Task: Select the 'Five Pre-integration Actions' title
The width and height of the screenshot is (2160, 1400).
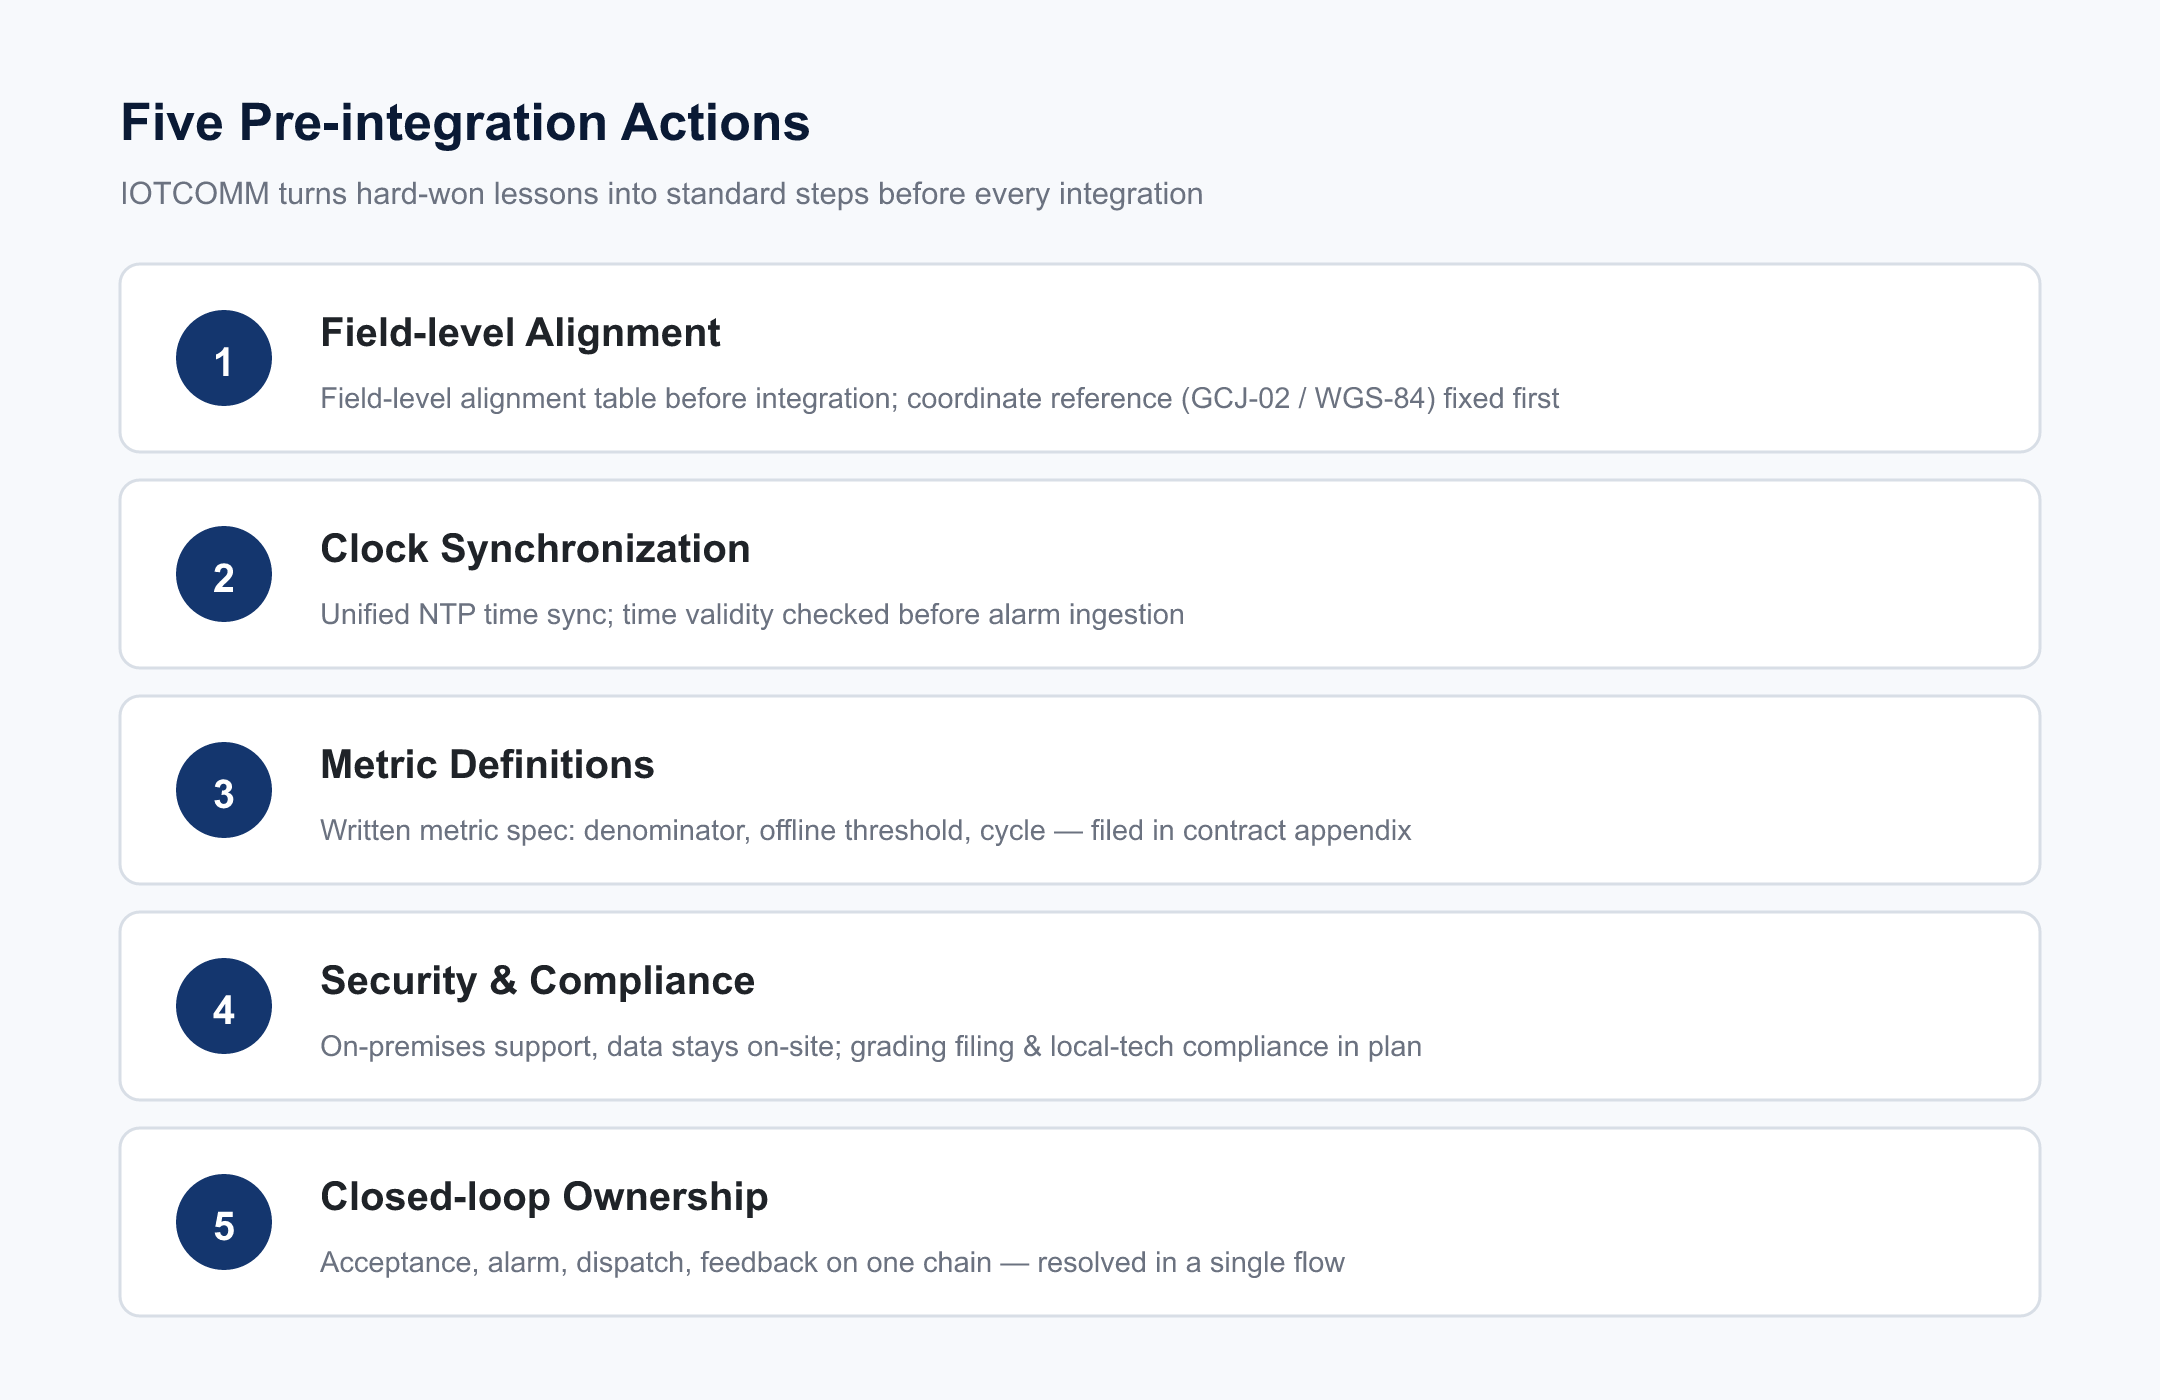Action: coord(465,123)
